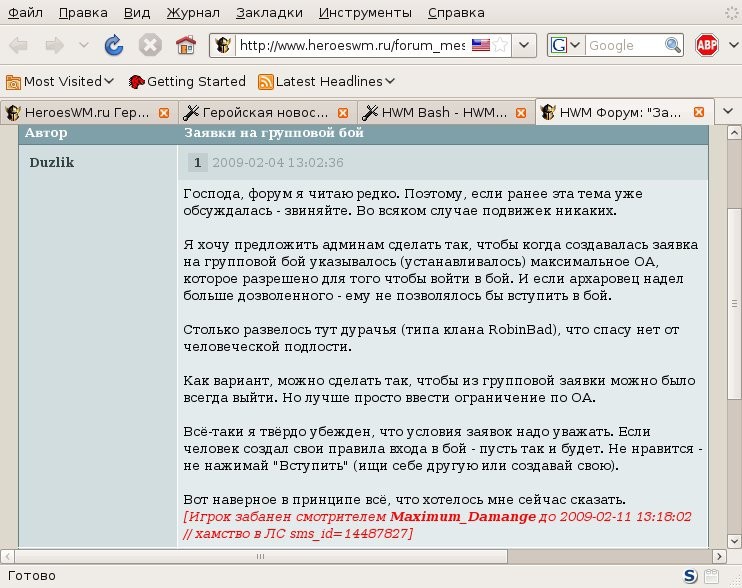Click the horizontal scrollbar thumb
The width and height of the screenshot is (742, 588).
(261, 556)
